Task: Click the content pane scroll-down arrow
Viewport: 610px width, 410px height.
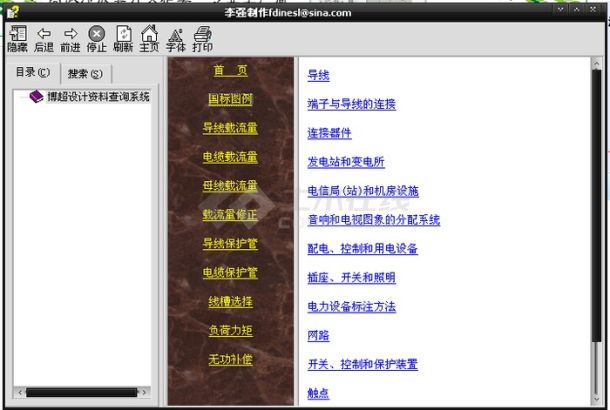Action: point(596,399)
